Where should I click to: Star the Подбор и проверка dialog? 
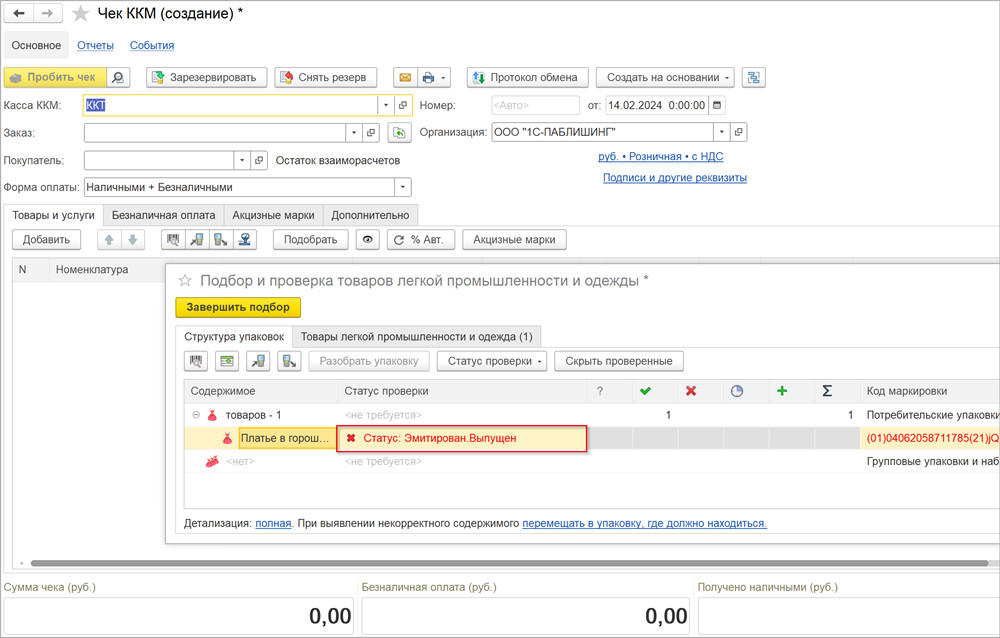[185, 281]
